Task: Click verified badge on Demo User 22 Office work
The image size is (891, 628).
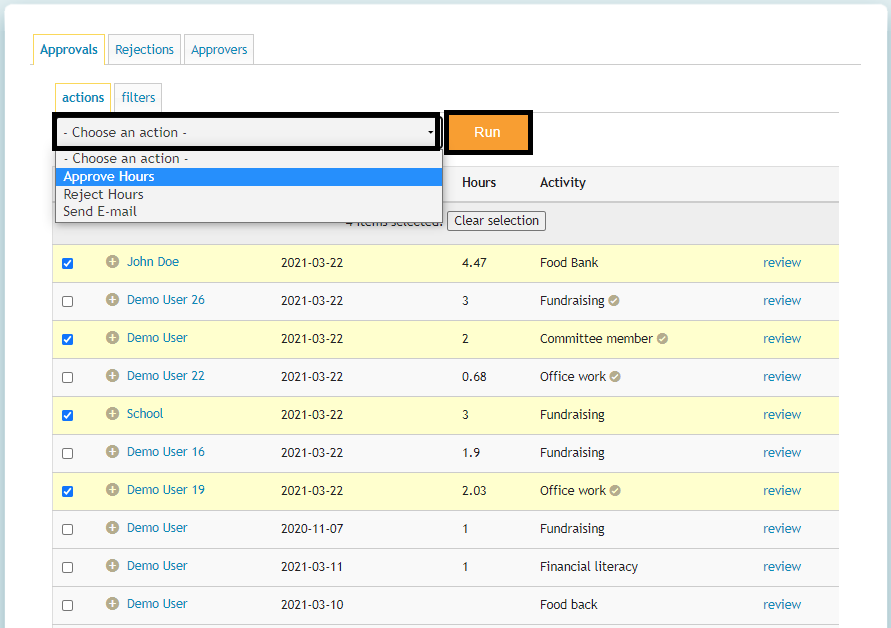Action: (x=615, y=377)
